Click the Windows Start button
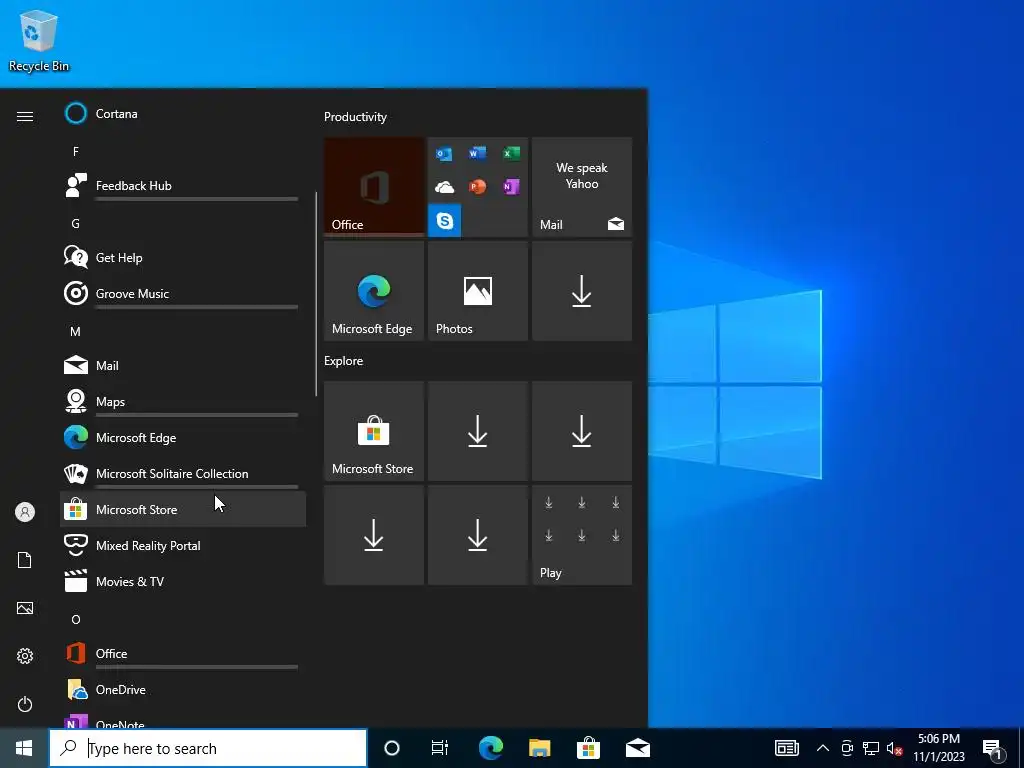Image resolution: width=1024 pixels, height=768 pixels. tap(24, 748)
